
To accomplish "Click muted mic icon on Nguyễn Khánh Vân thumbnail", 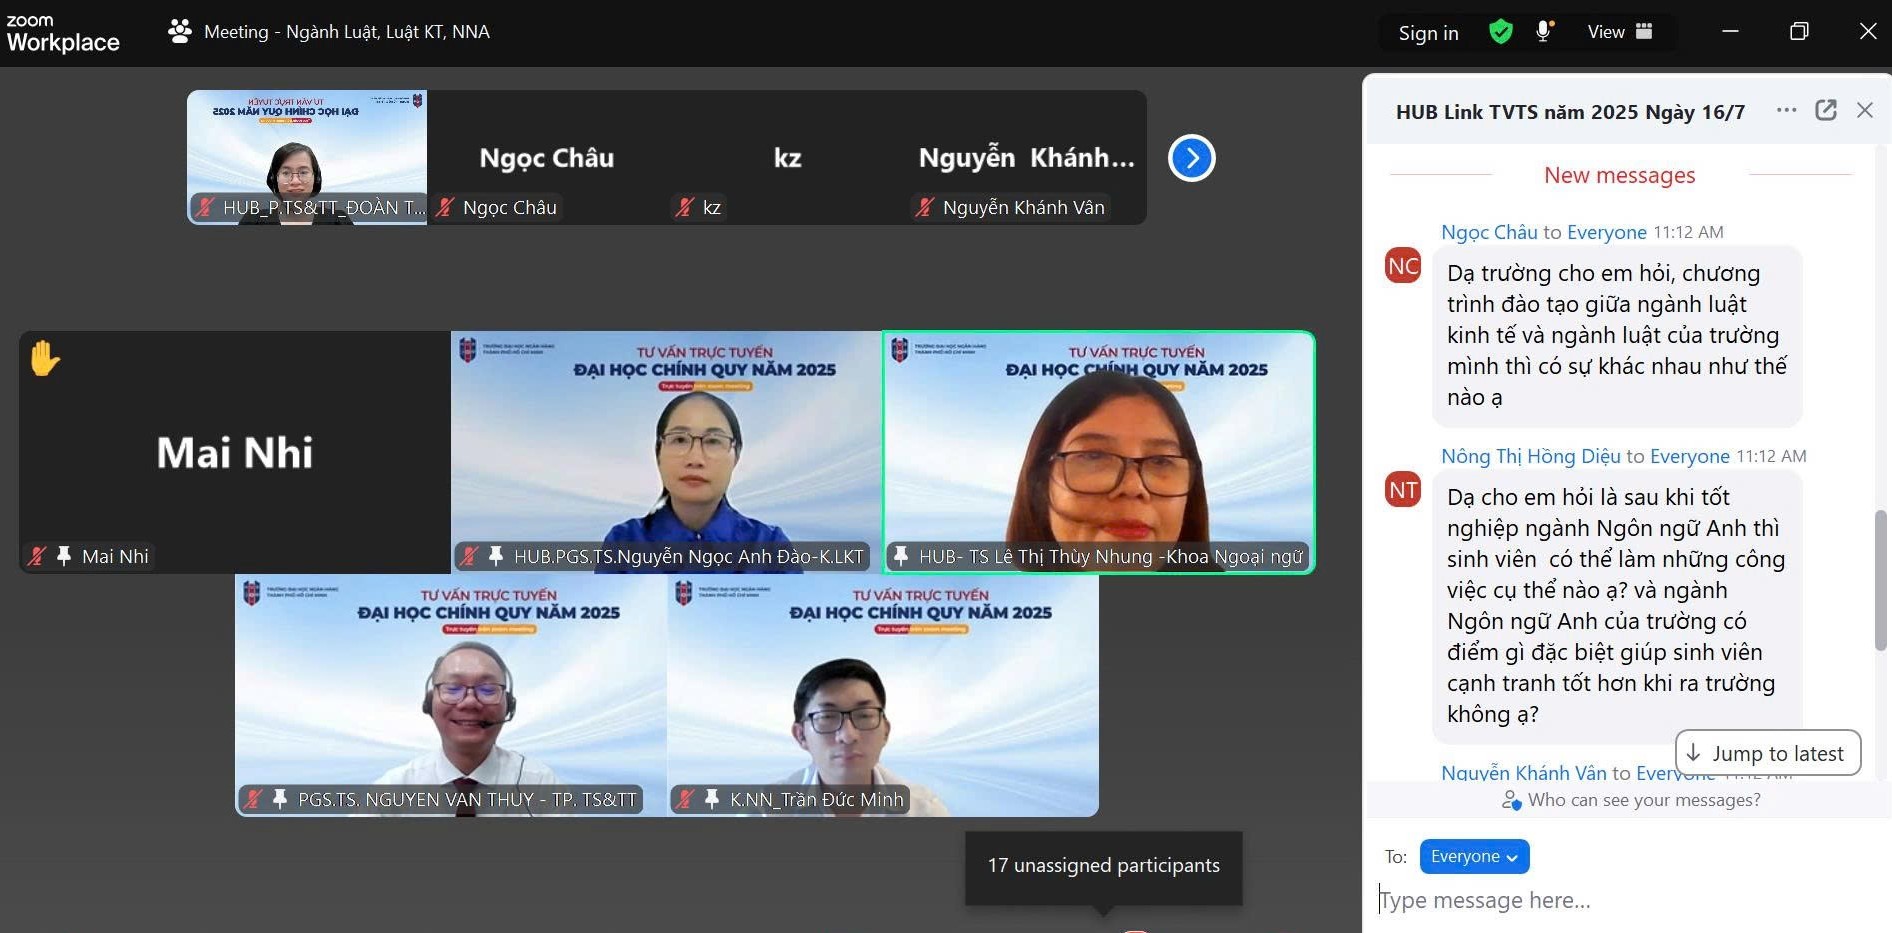I will pos(926,207).
